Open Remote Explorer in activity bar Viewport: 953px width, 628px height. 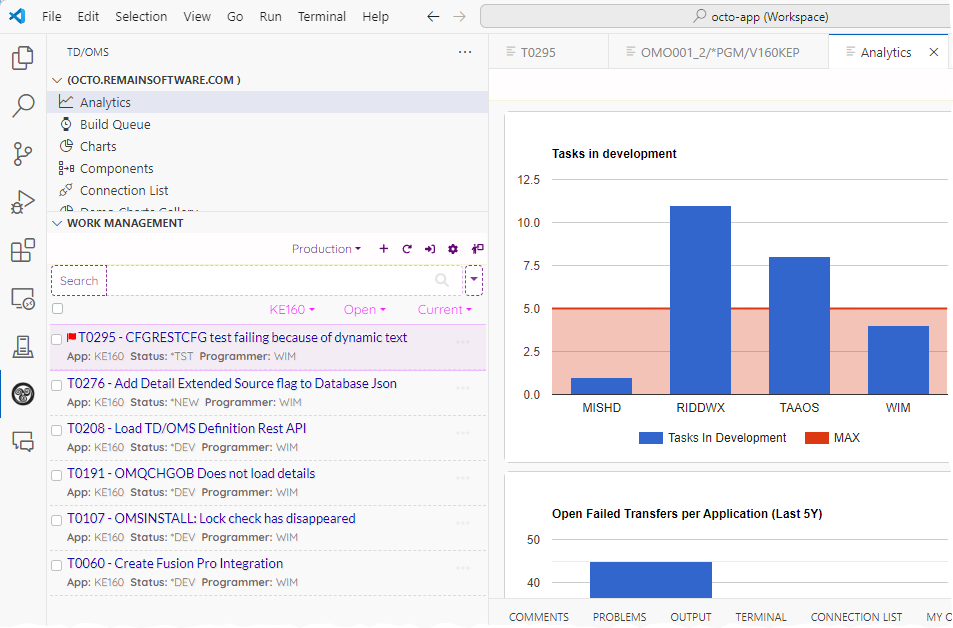[22, 298]
